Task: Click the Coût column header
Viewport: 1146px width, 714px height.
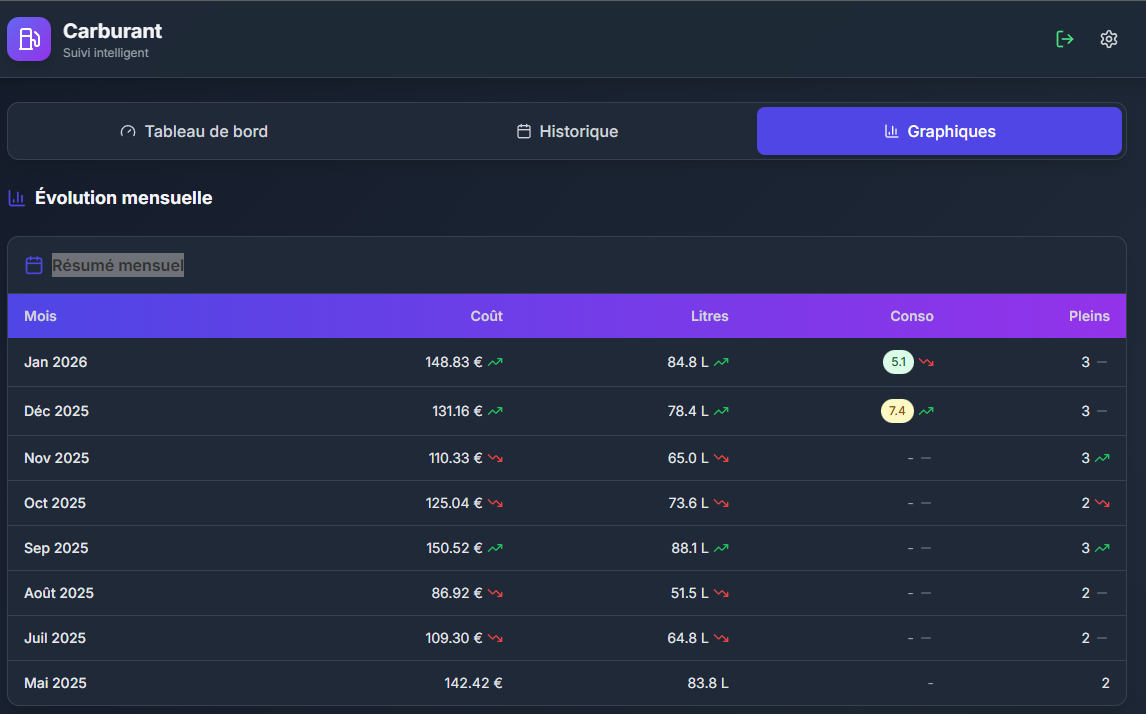Action: coord(486,316)
